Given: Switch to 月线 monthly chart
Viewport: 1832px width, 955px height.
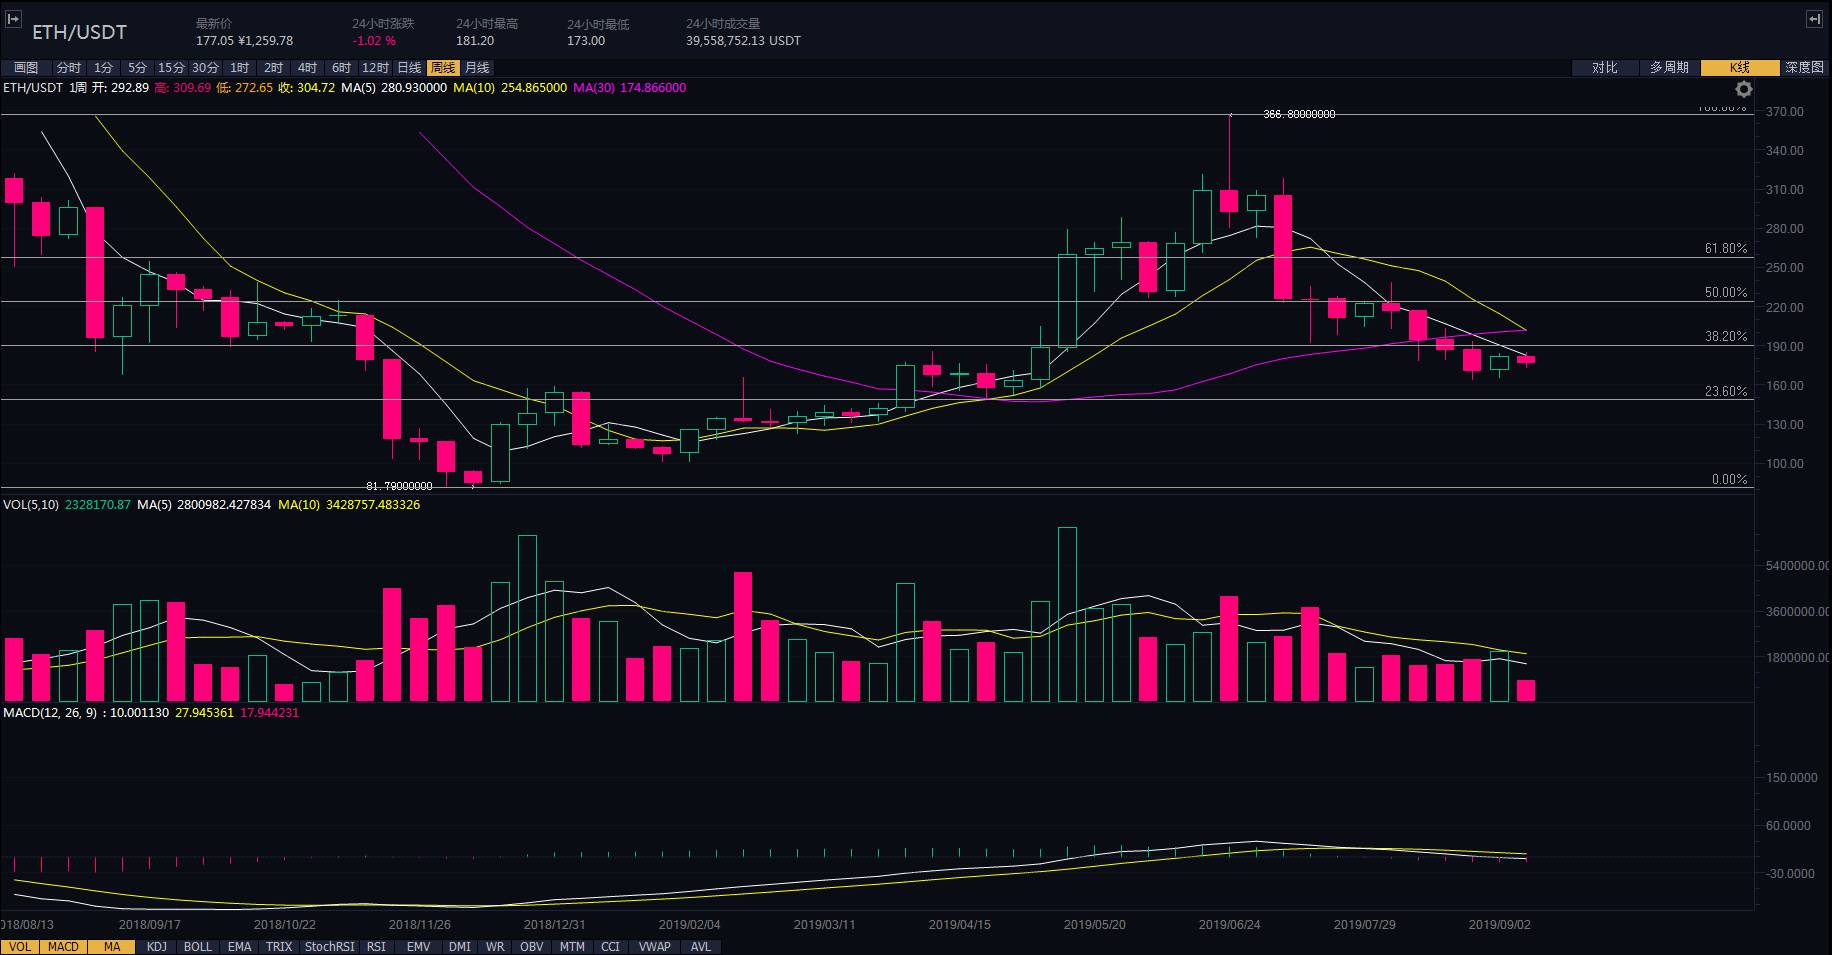Looking at the screenshot, I should pos(477,68).
